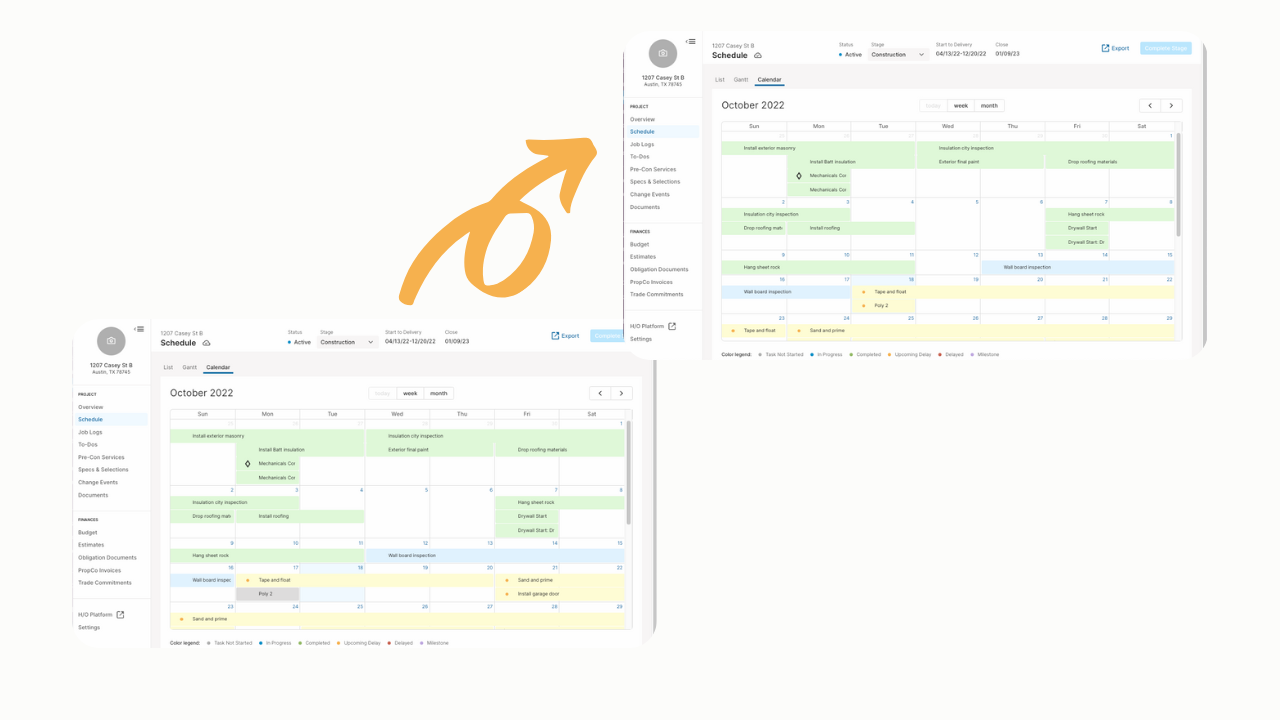
Task: Open Stage Construction dropdown in top-right window
Action: [898, 55]
